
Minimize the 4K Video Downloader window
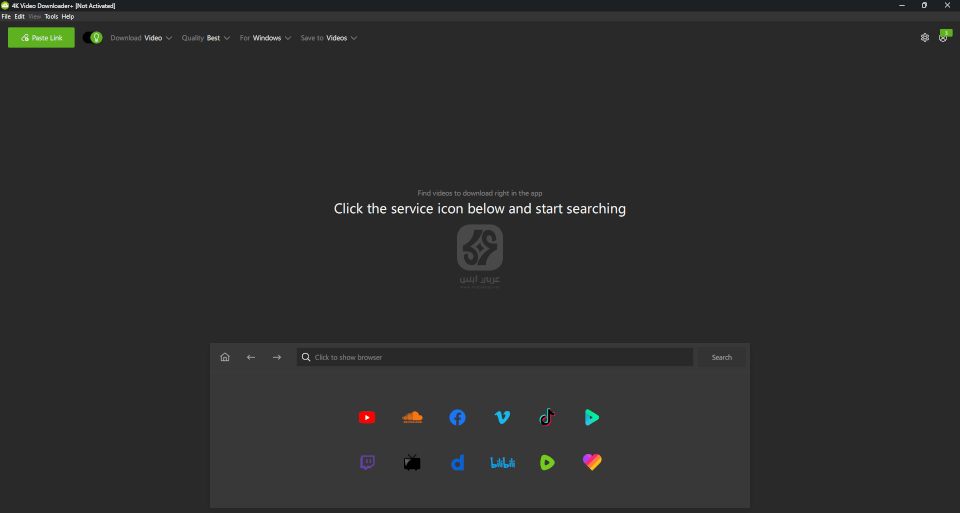pos(902,6)
